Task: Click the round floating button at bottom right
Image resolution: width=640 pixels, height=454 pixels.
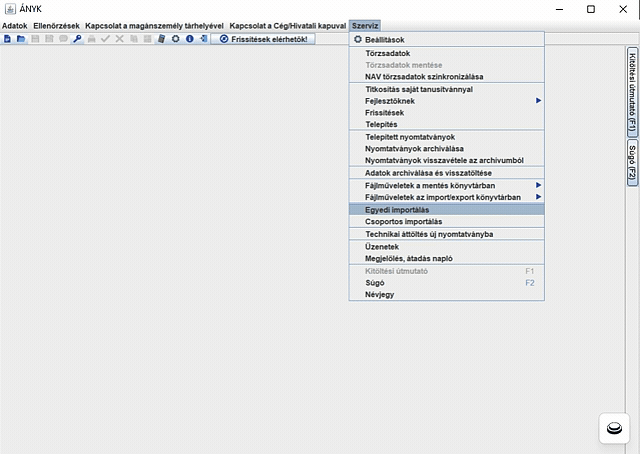Action: 614,428
